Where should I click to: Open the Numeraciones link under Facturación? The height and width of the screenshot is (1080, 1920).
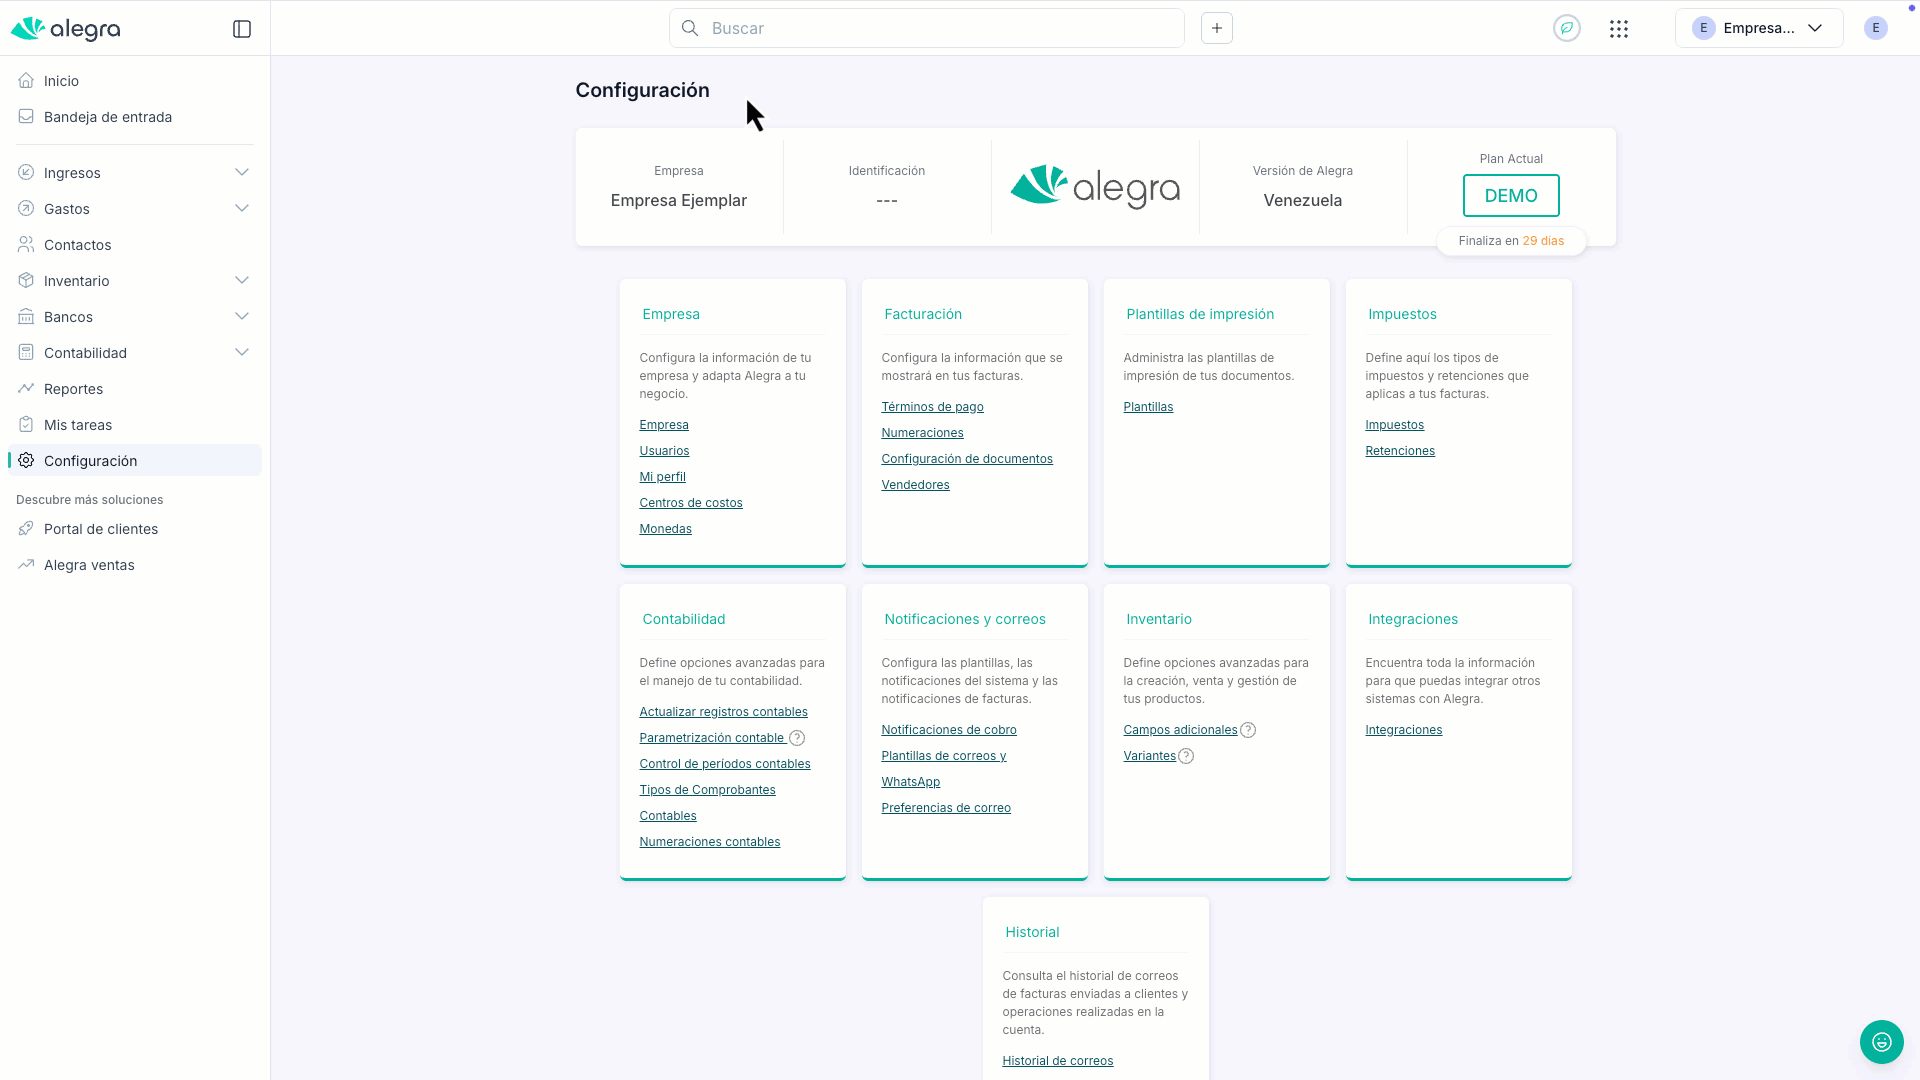[x=923, y=433]
